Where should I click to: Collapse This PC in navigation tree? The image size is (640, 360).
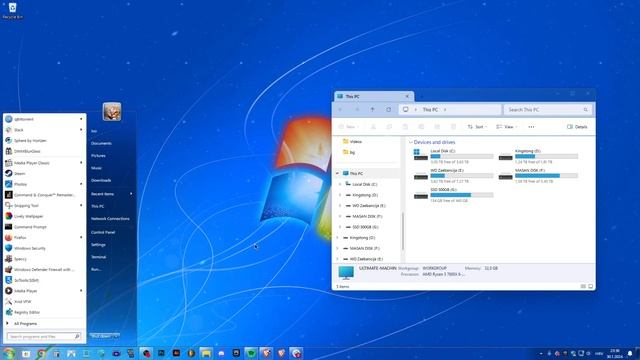(337, 173)
